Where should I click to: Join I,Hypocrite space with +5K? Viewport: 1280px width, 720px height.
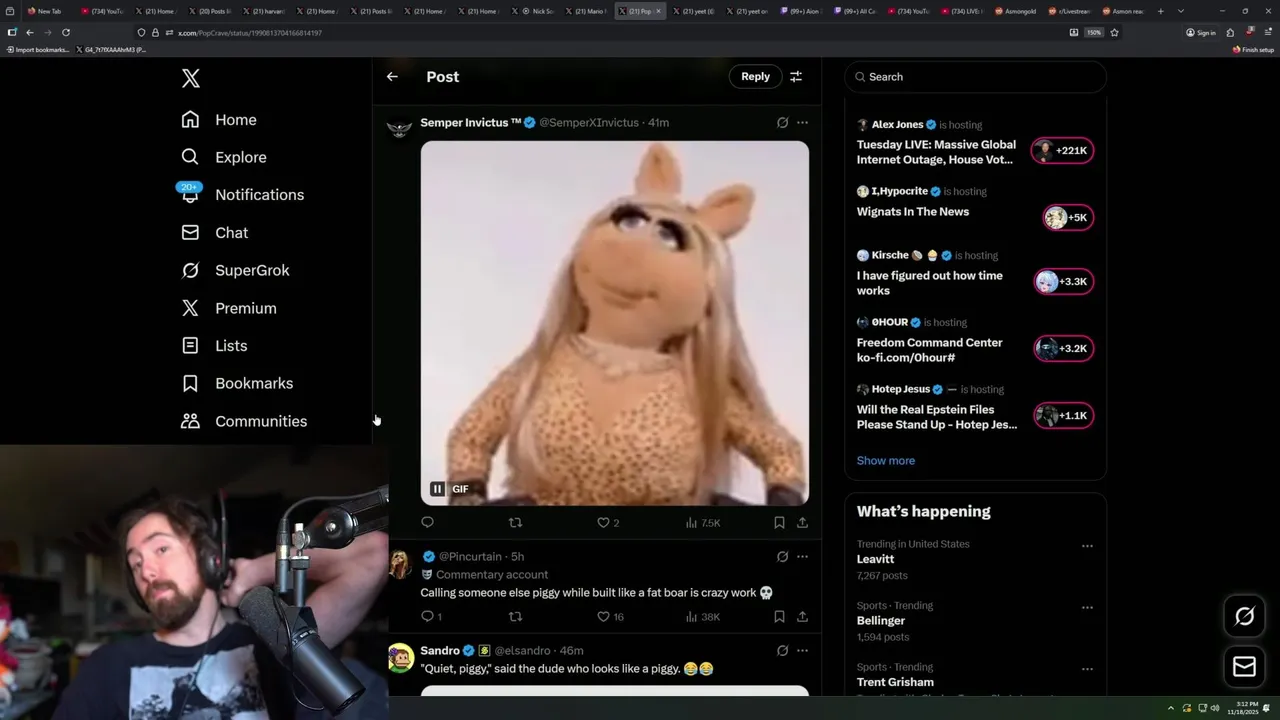pos(1067,218)
